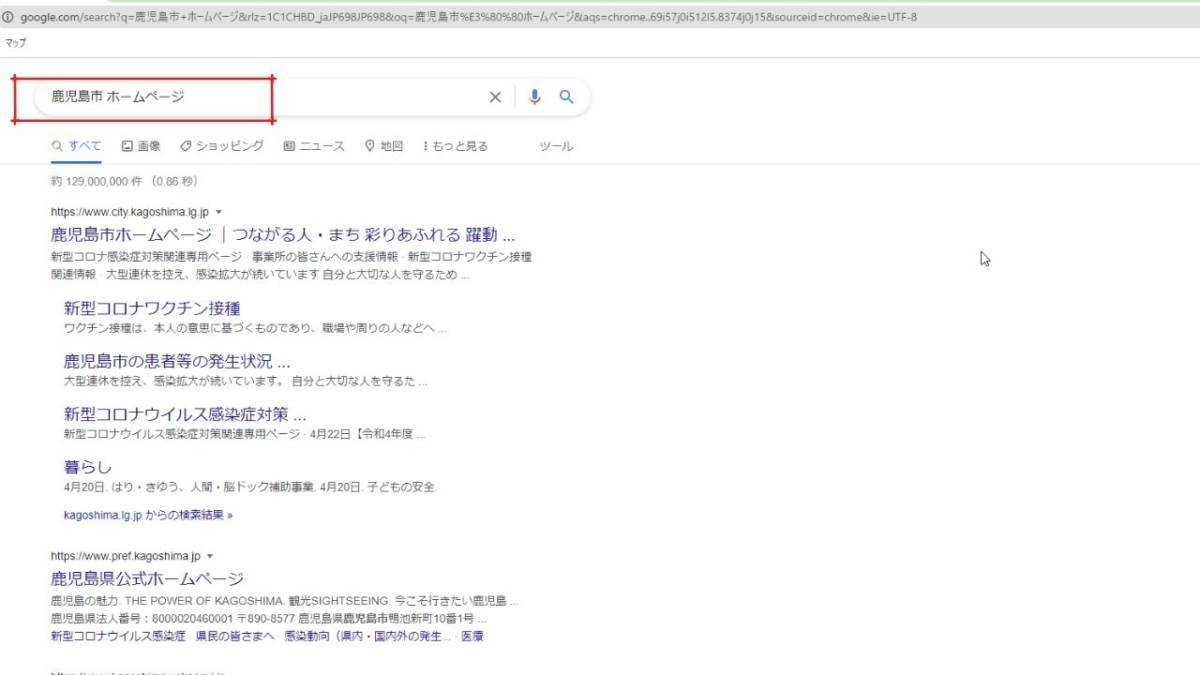
Task: View site information icon in address bar
Action: pos(8,17)
